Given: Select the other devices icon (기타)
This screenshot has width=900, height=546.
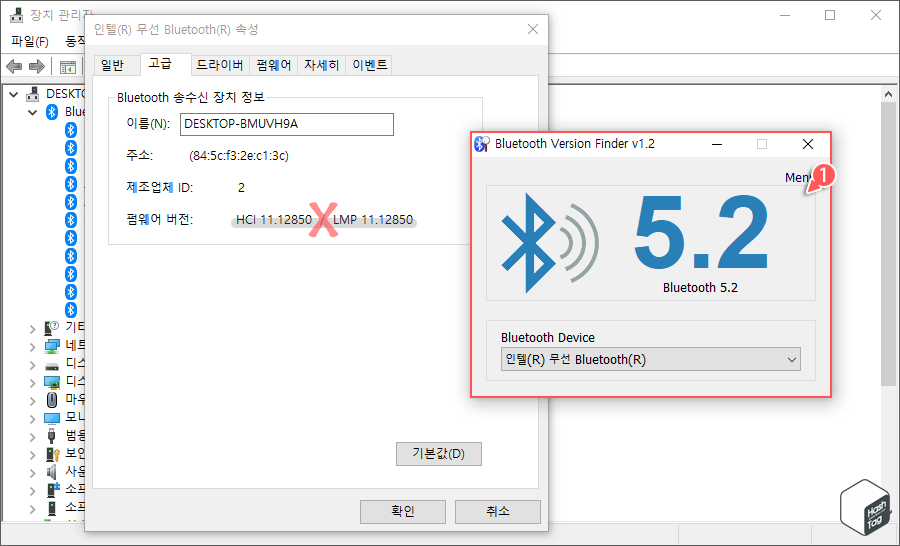Looking at the screenshot, I should click(x=52, y=328).
